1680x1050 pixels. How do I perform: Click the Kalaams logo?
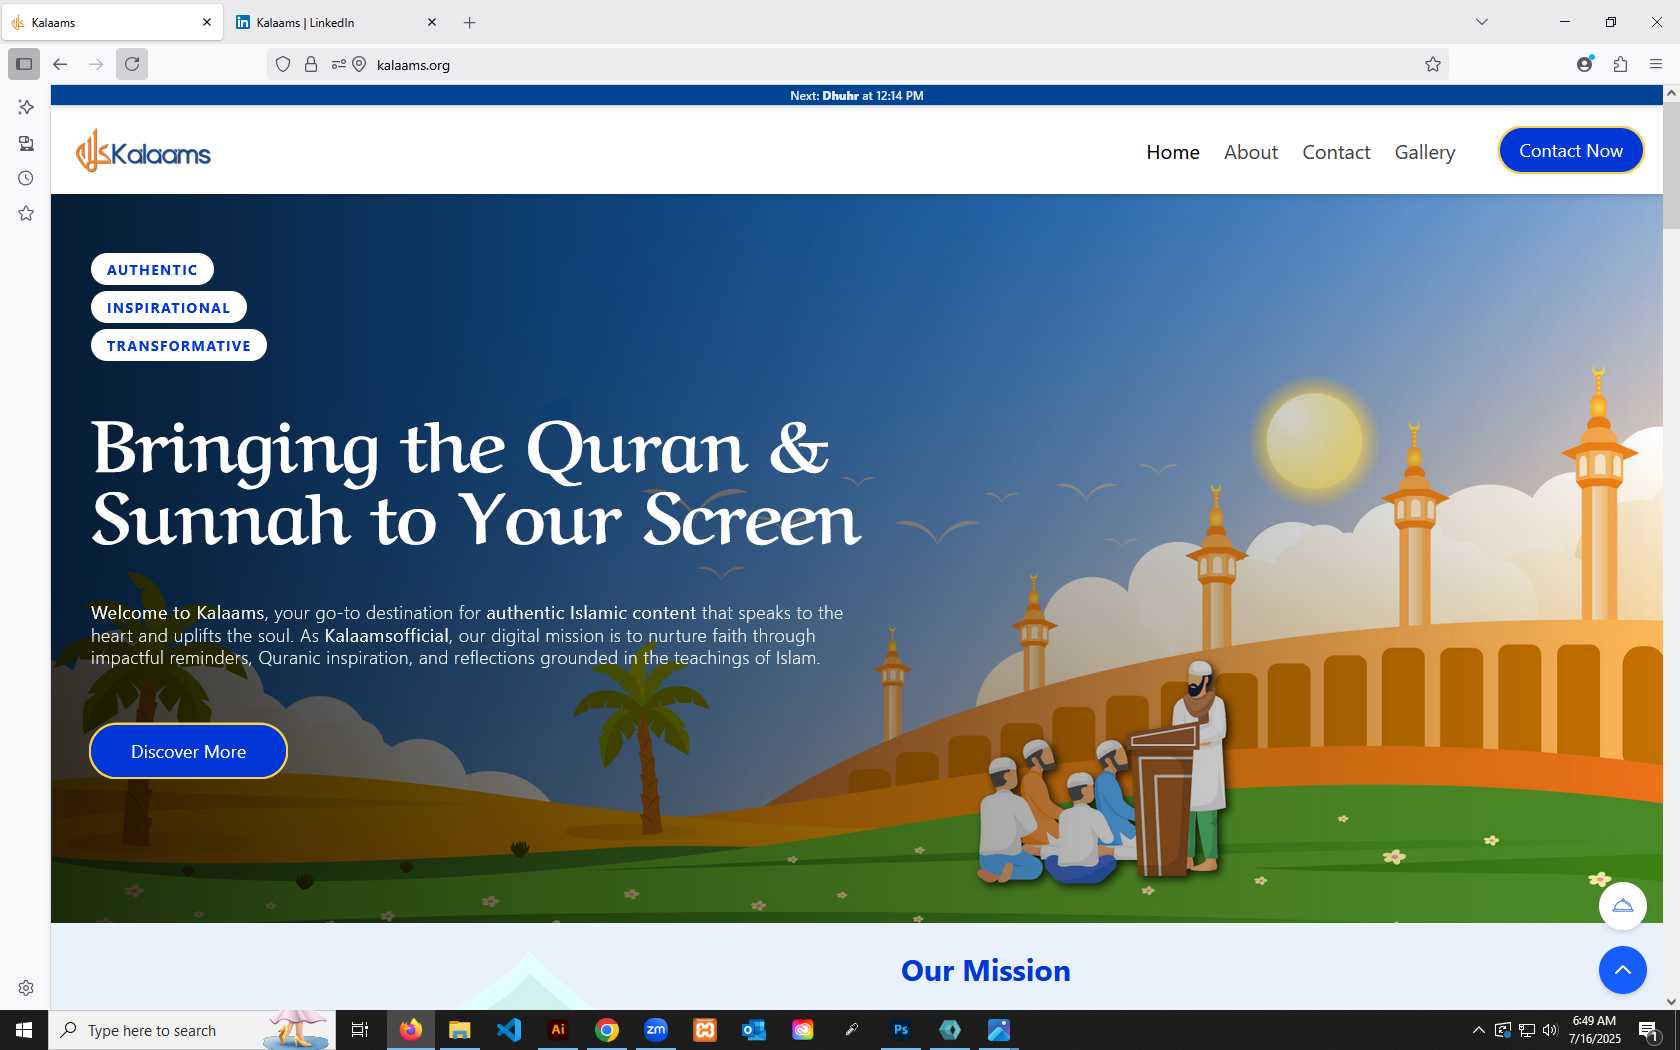(143, 151)
